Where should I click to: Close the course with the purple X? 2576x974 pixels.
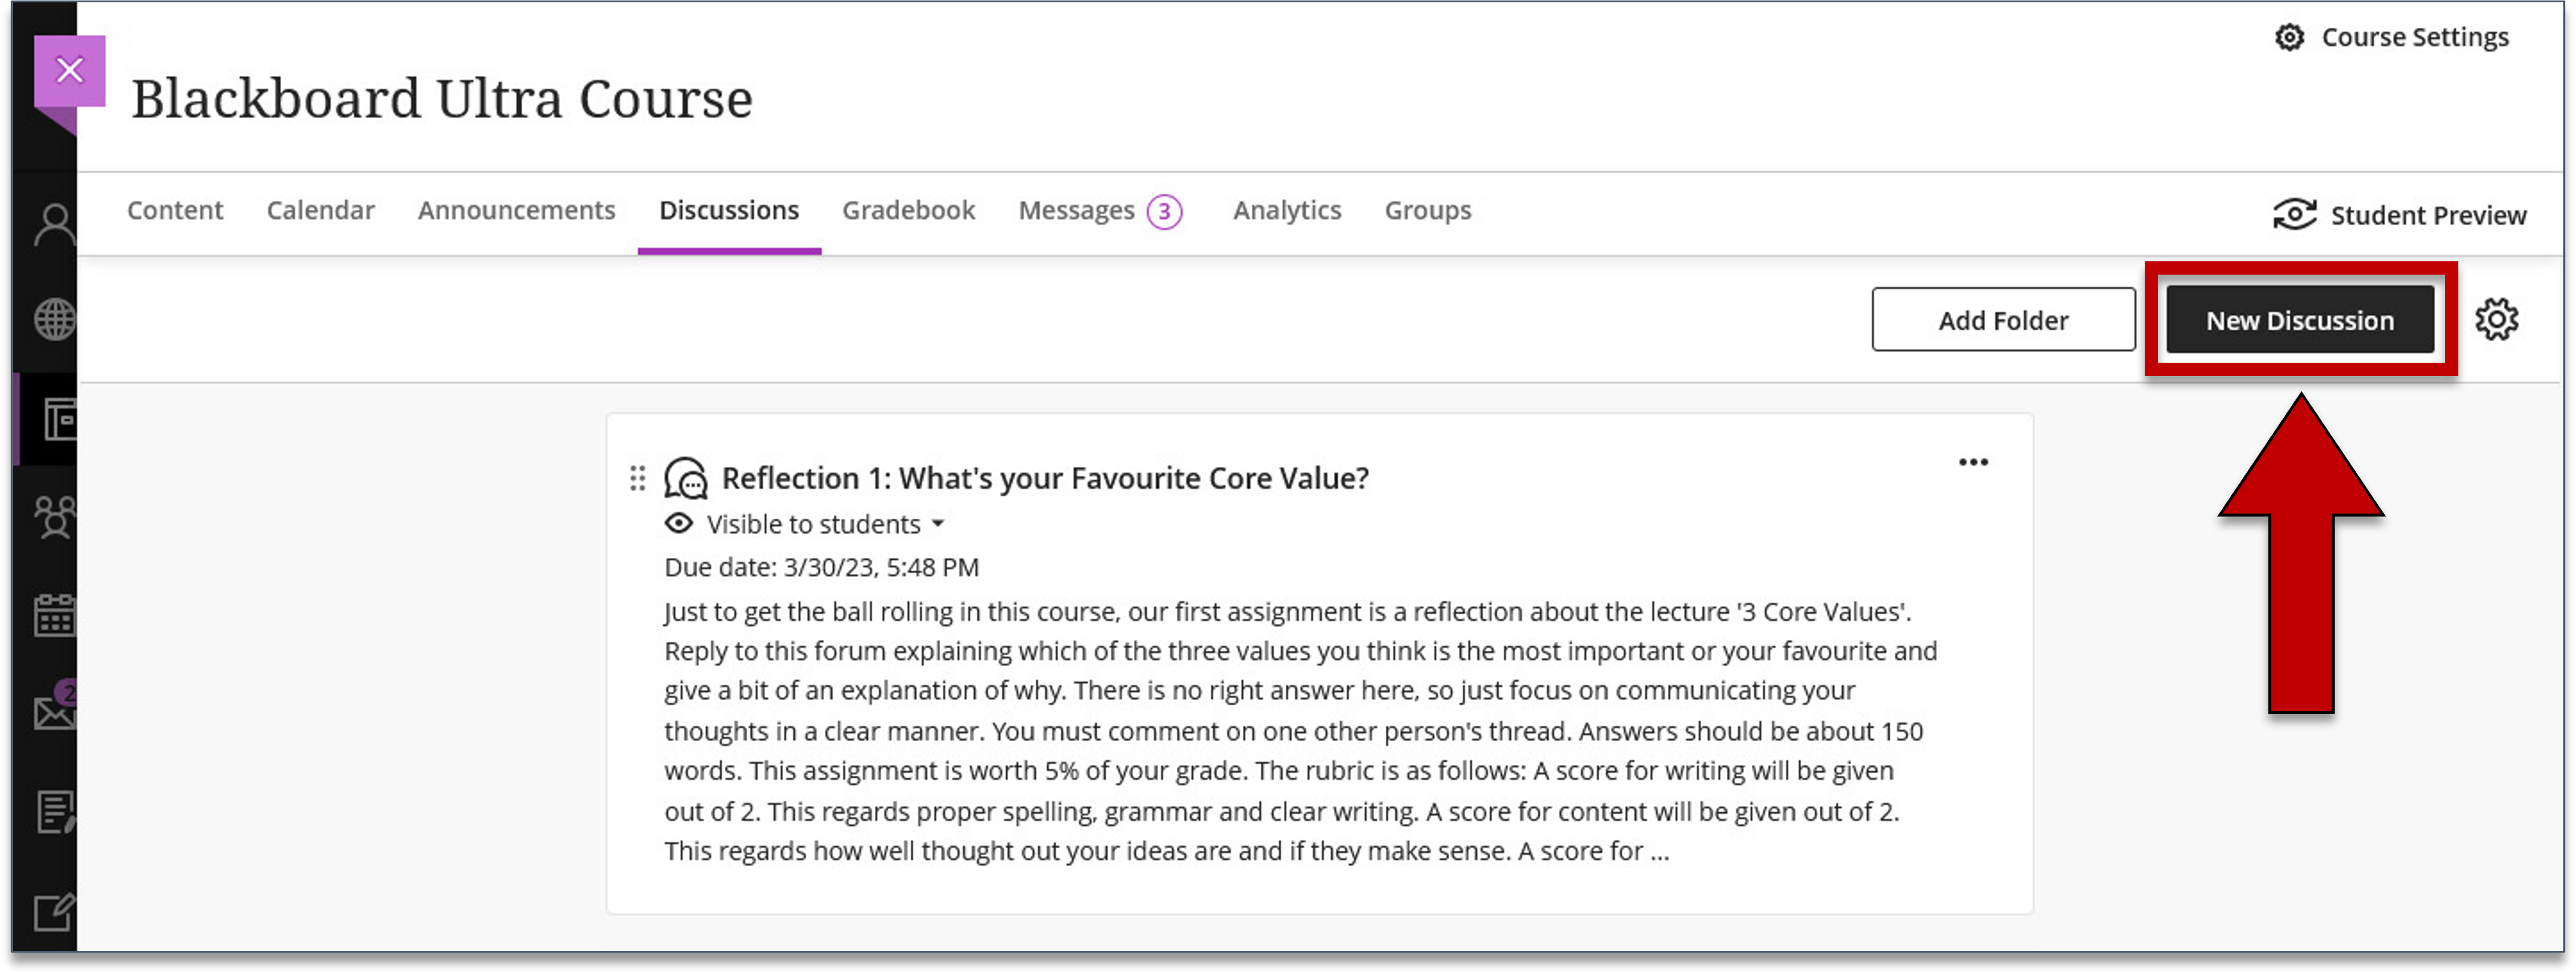click(70, 71)
